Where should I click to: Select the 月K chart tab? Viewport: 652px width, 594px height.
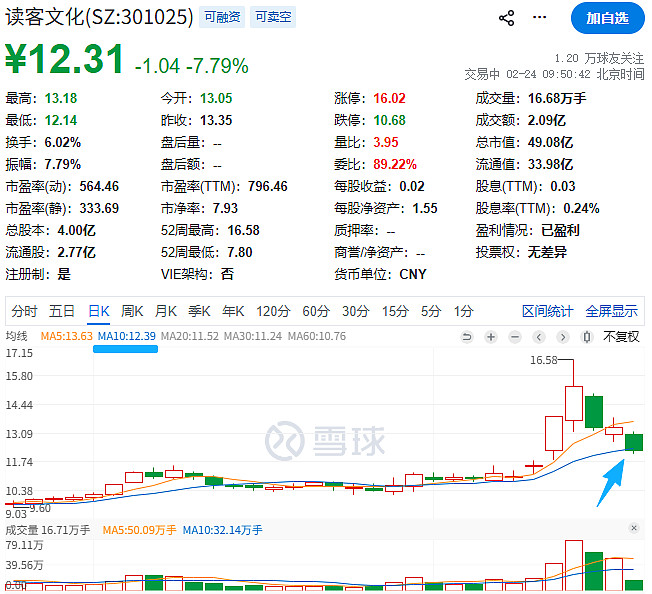click(x=165, y=311)
